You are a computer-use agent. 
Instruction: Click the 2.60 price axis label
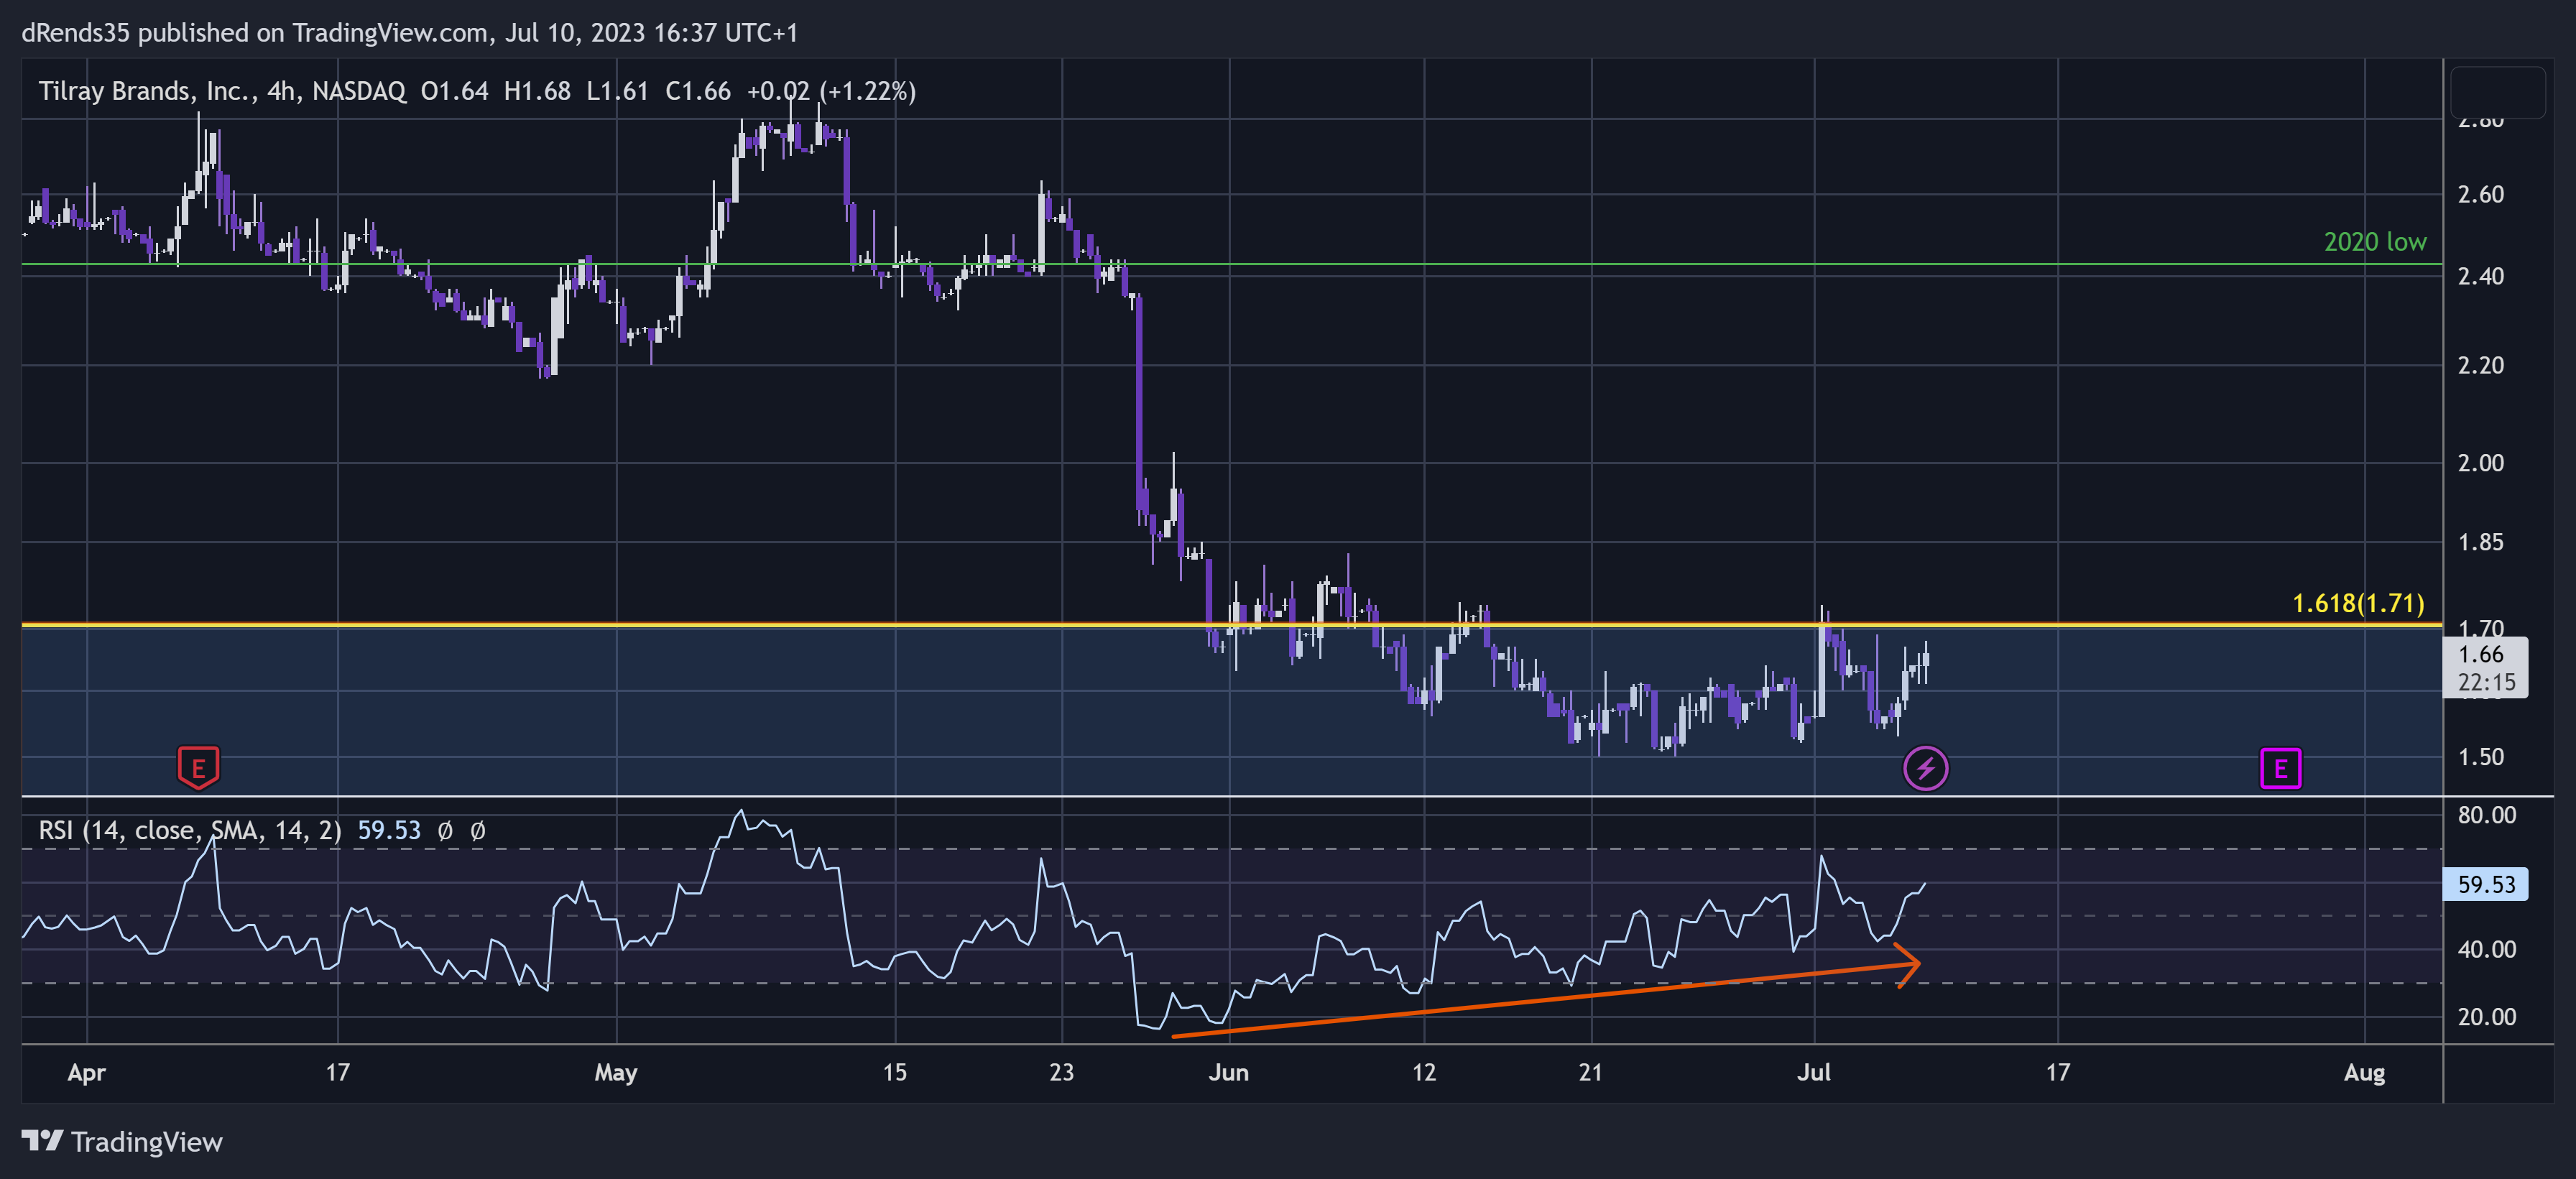(2480, 194)
